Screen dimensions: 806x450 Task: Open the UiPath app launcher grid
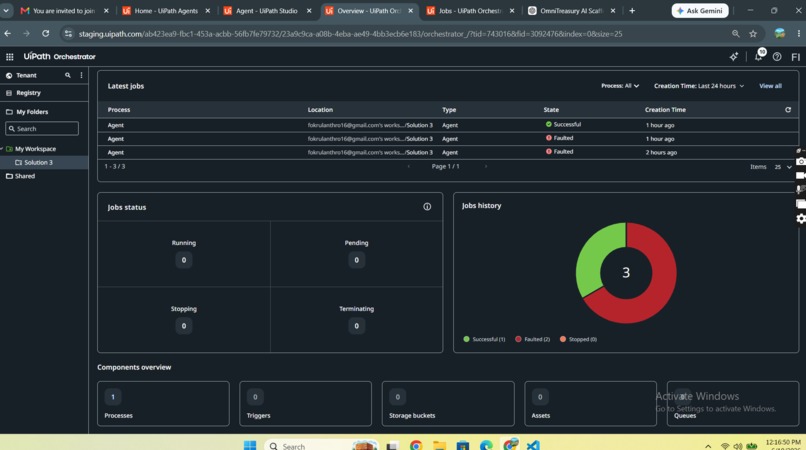pyautogui.click(x=9, y=57)
